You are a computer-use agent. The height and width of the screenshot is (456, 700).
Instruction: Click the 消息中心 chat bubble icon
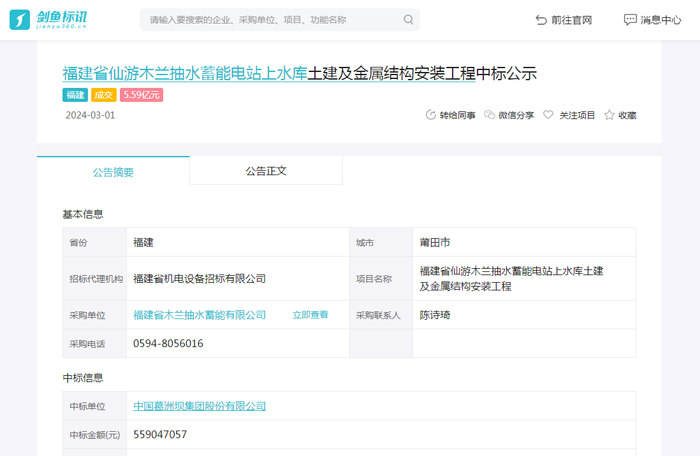(x=630, y=20)
